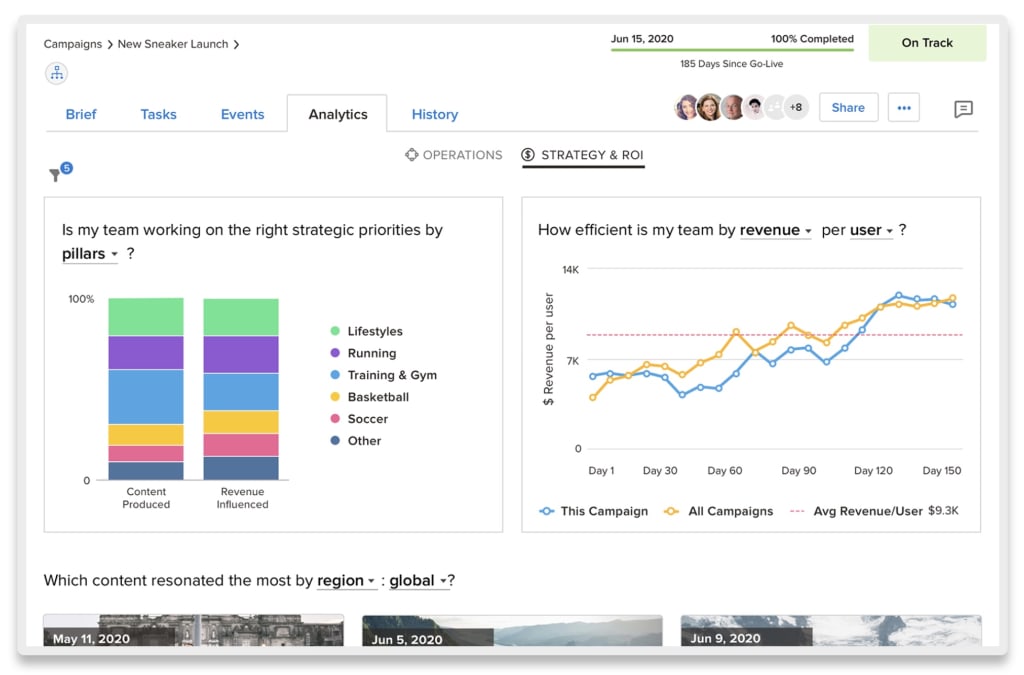Go back via the Campaigns breadcrumb link
Screen dimensions: 1024x675
tap(72, 44)
